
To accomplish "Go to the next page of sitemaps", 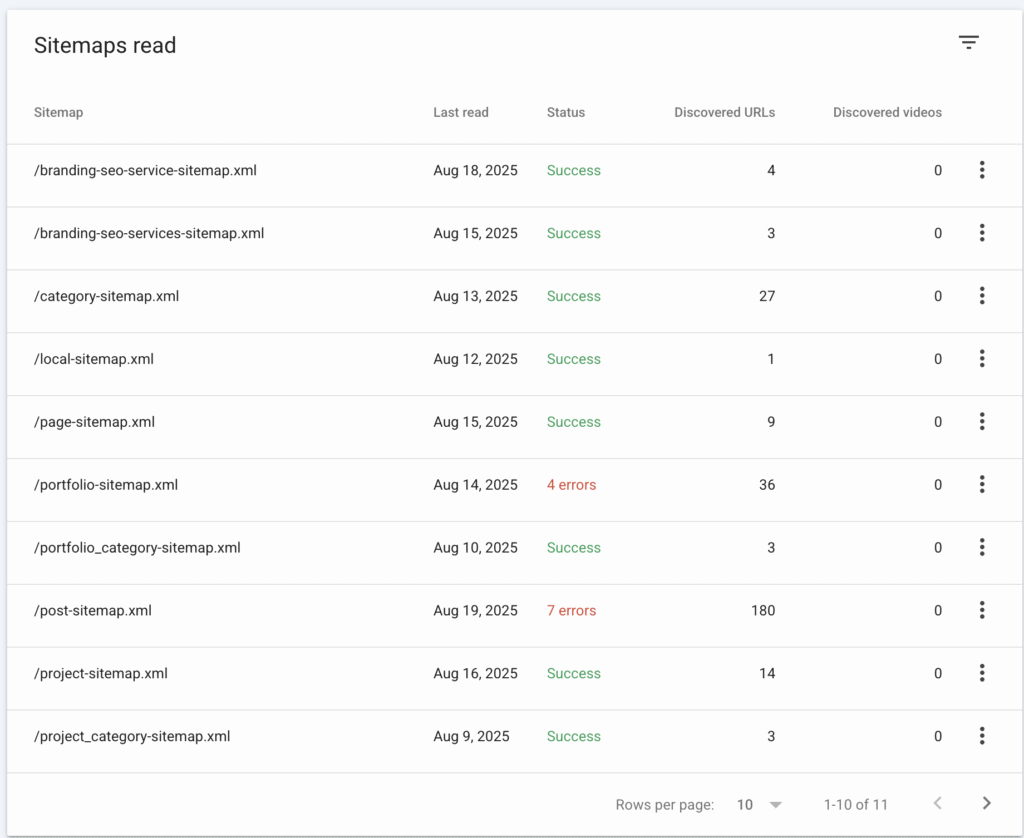I will coord(986,803).
